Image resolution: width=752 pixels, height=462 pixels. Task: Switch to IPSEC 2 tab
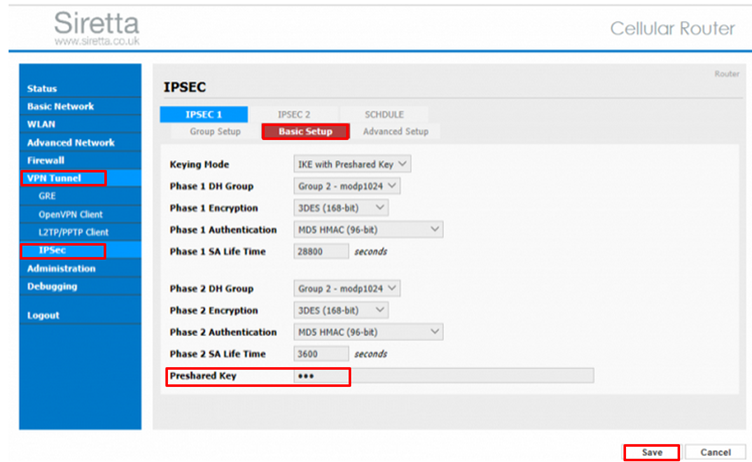point(294,114)
